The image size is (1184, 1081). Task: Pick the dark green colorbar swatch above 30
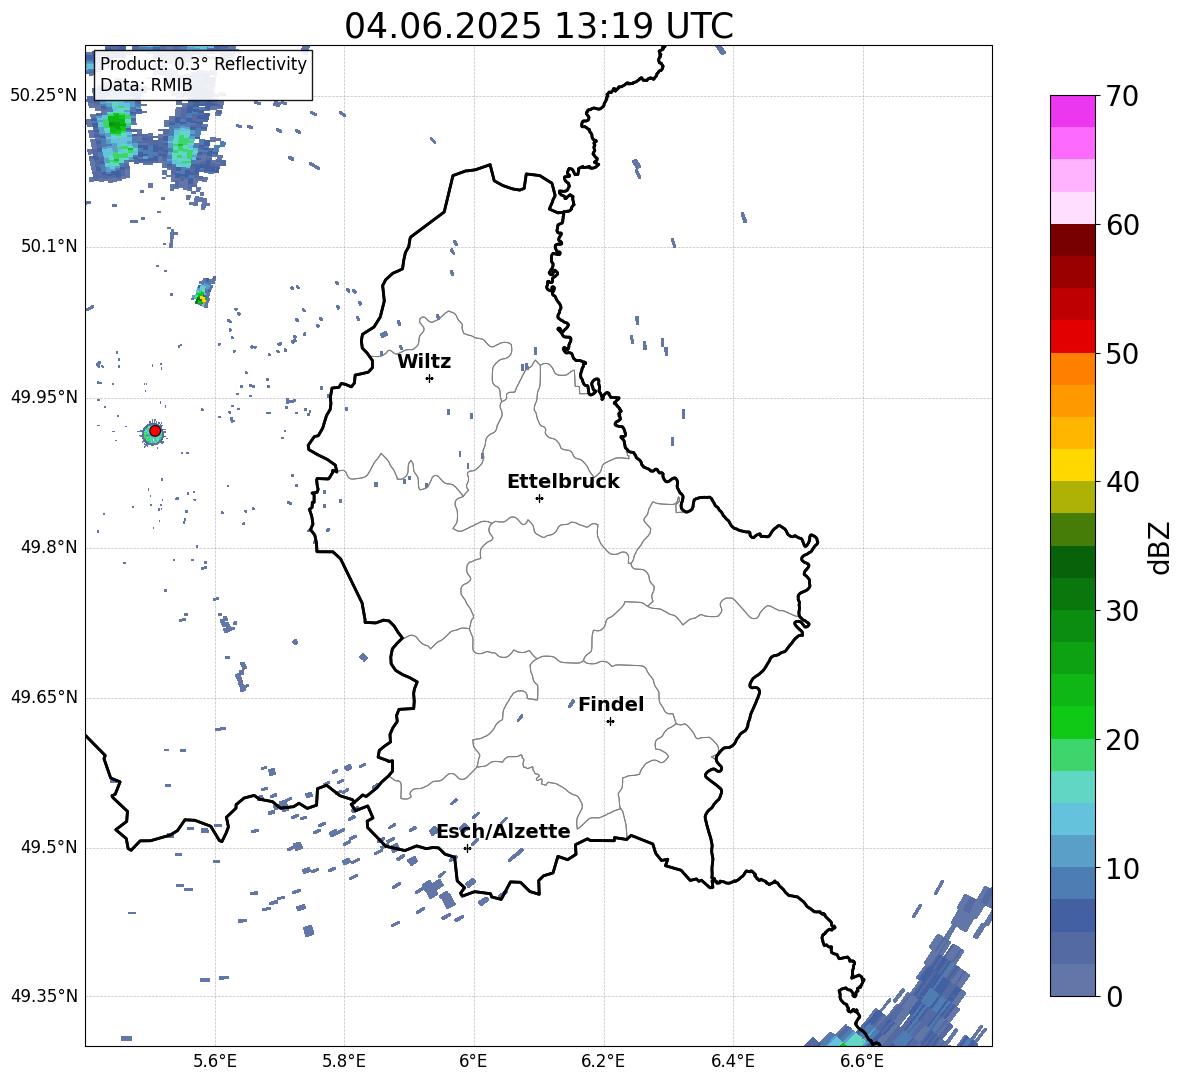pos(1072,594)
